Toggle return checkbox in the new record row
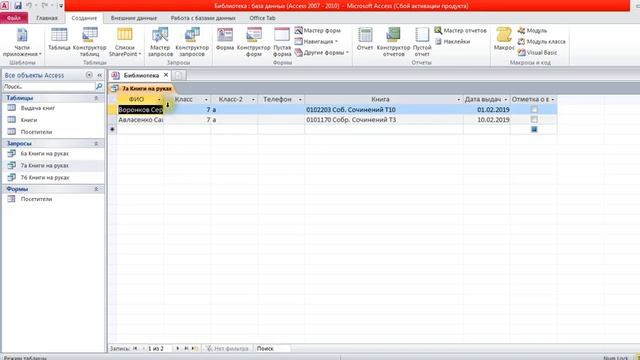This screenshot has height=360, width=640. (x=534, y=129)
